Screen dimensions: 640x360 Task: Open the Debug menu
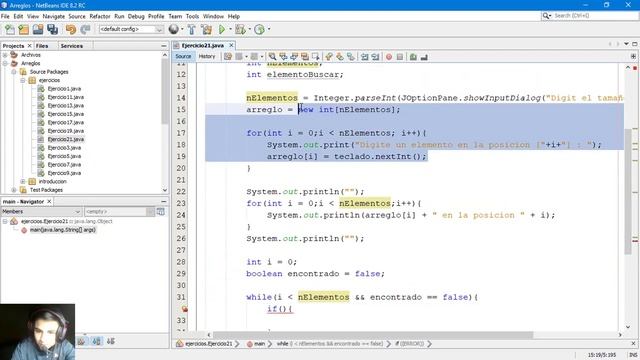136,16
